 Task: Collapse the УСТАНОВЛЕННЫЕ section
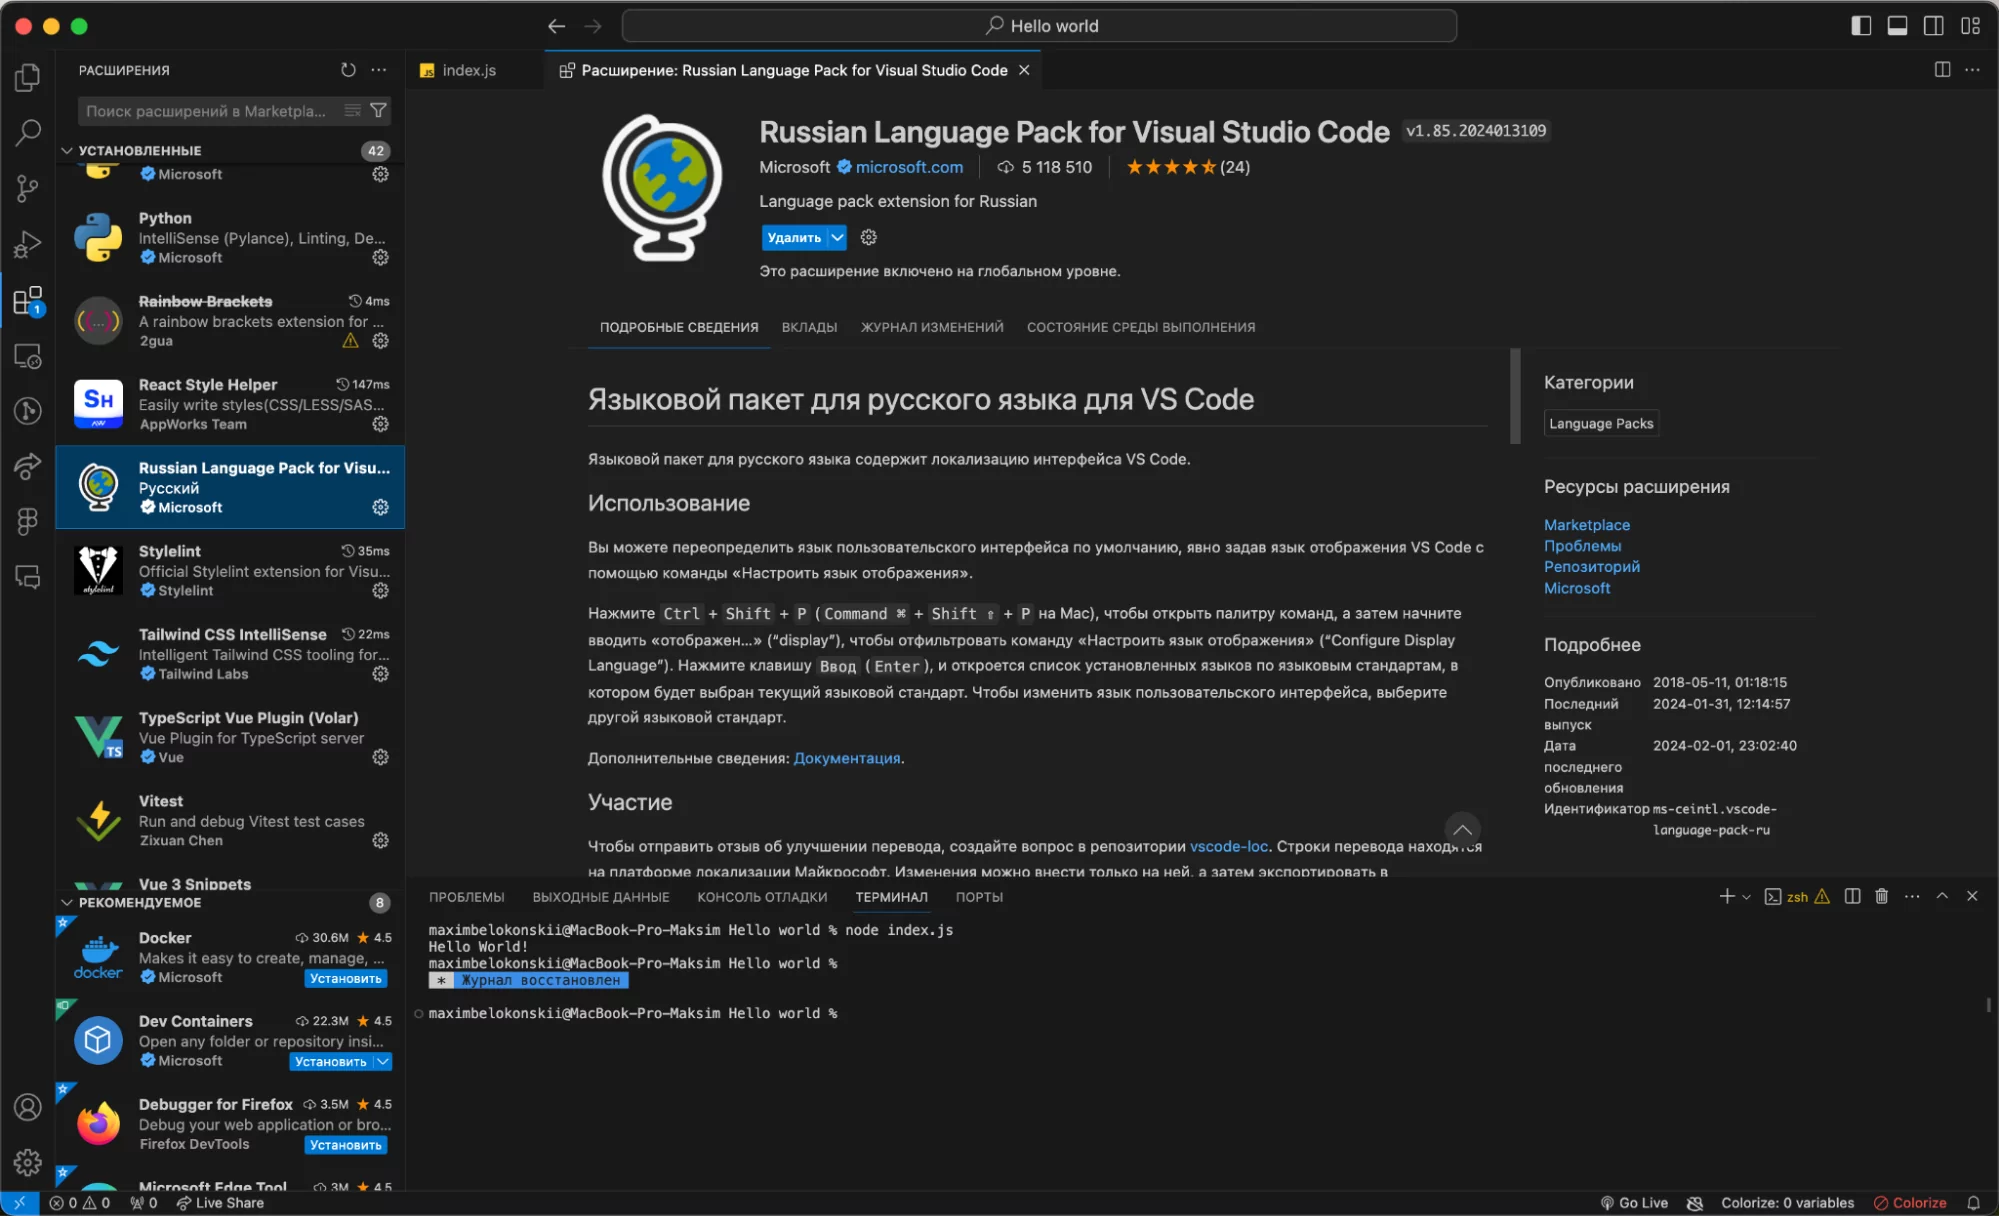pyautogui.click(x=67, y=150)
